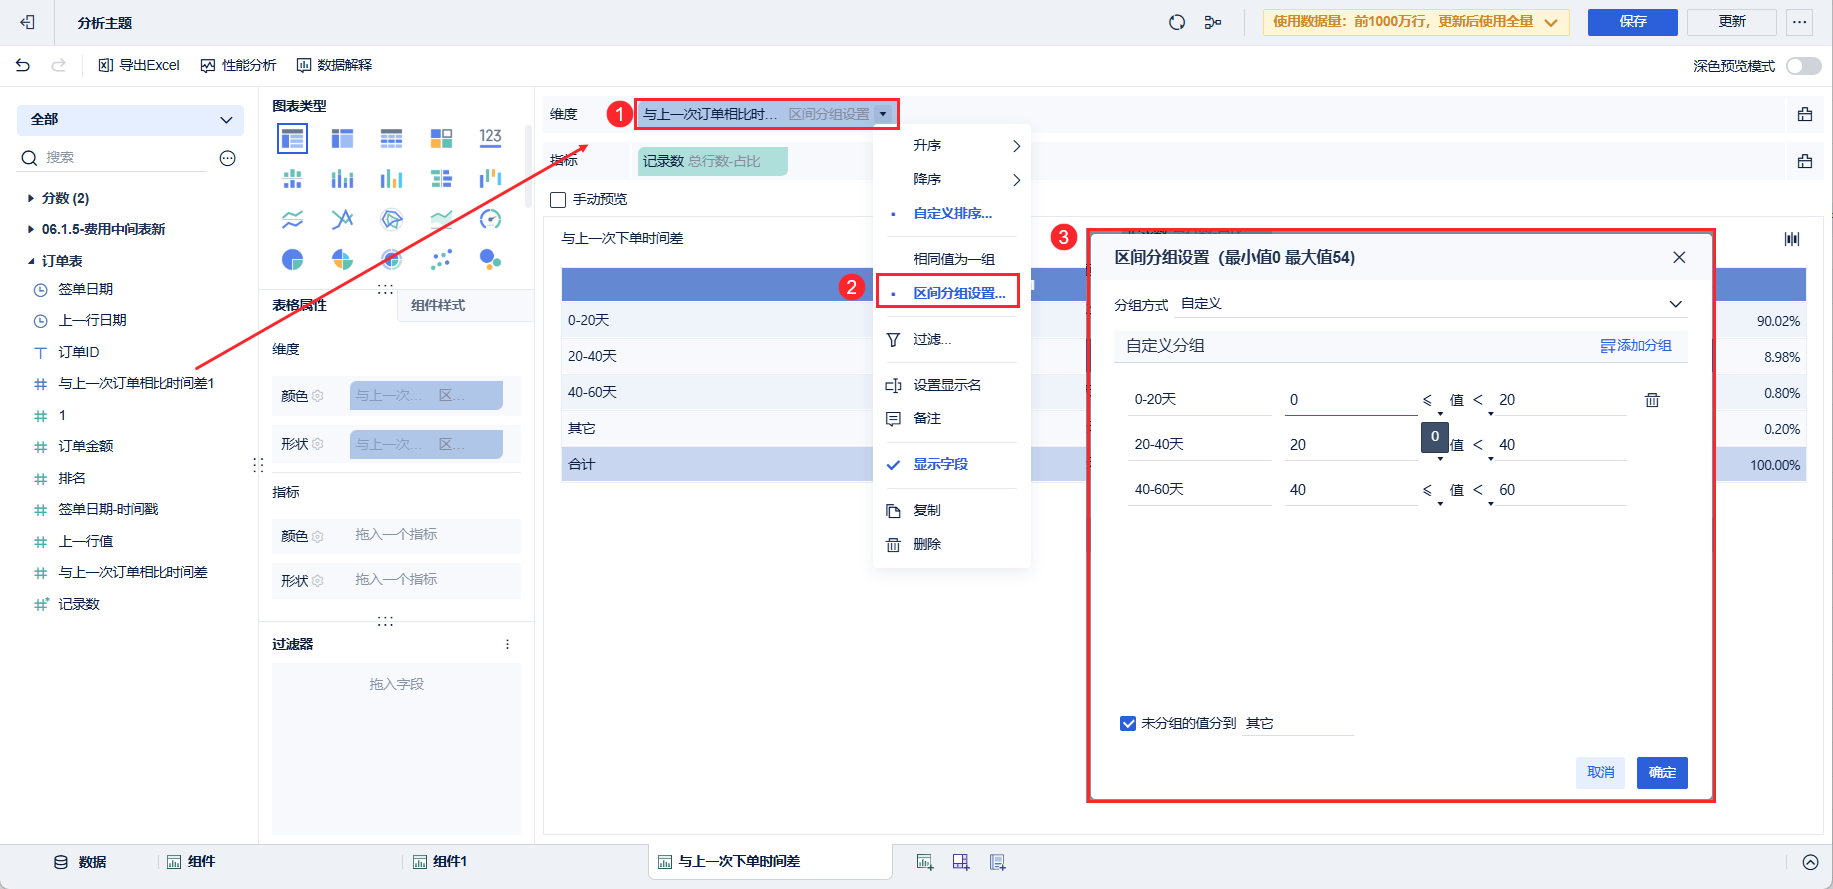Select the comparison bar chart type

click(441, 179)
